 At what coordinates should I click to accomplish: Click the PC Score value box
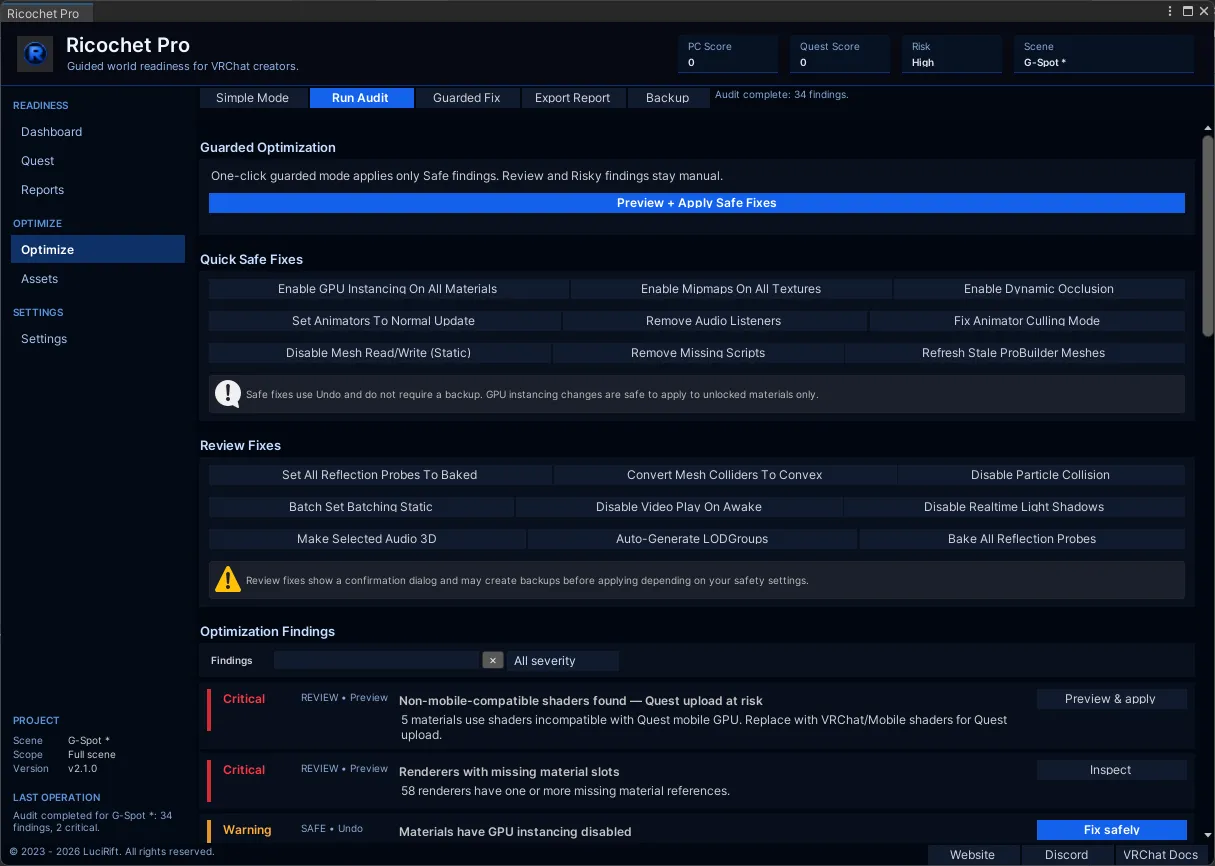click(x=728, y=54)
